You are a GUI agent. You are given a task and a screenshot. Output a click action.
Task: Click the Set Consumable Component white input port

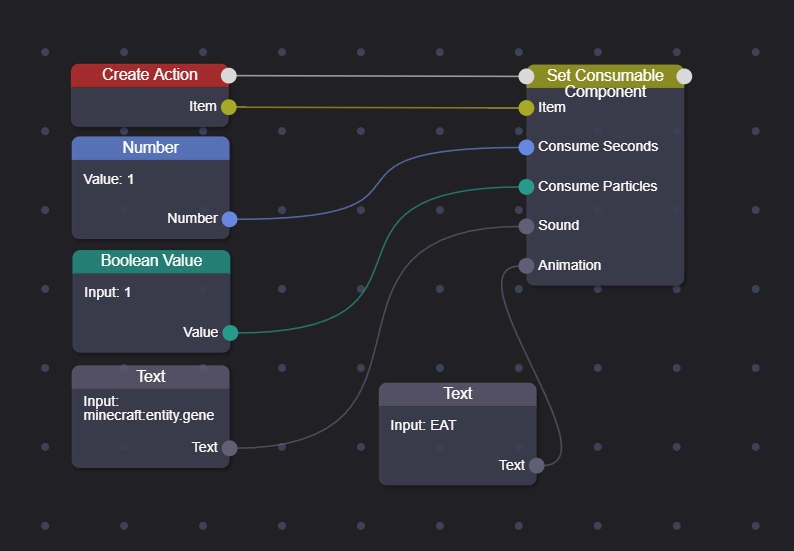(527, 76)
